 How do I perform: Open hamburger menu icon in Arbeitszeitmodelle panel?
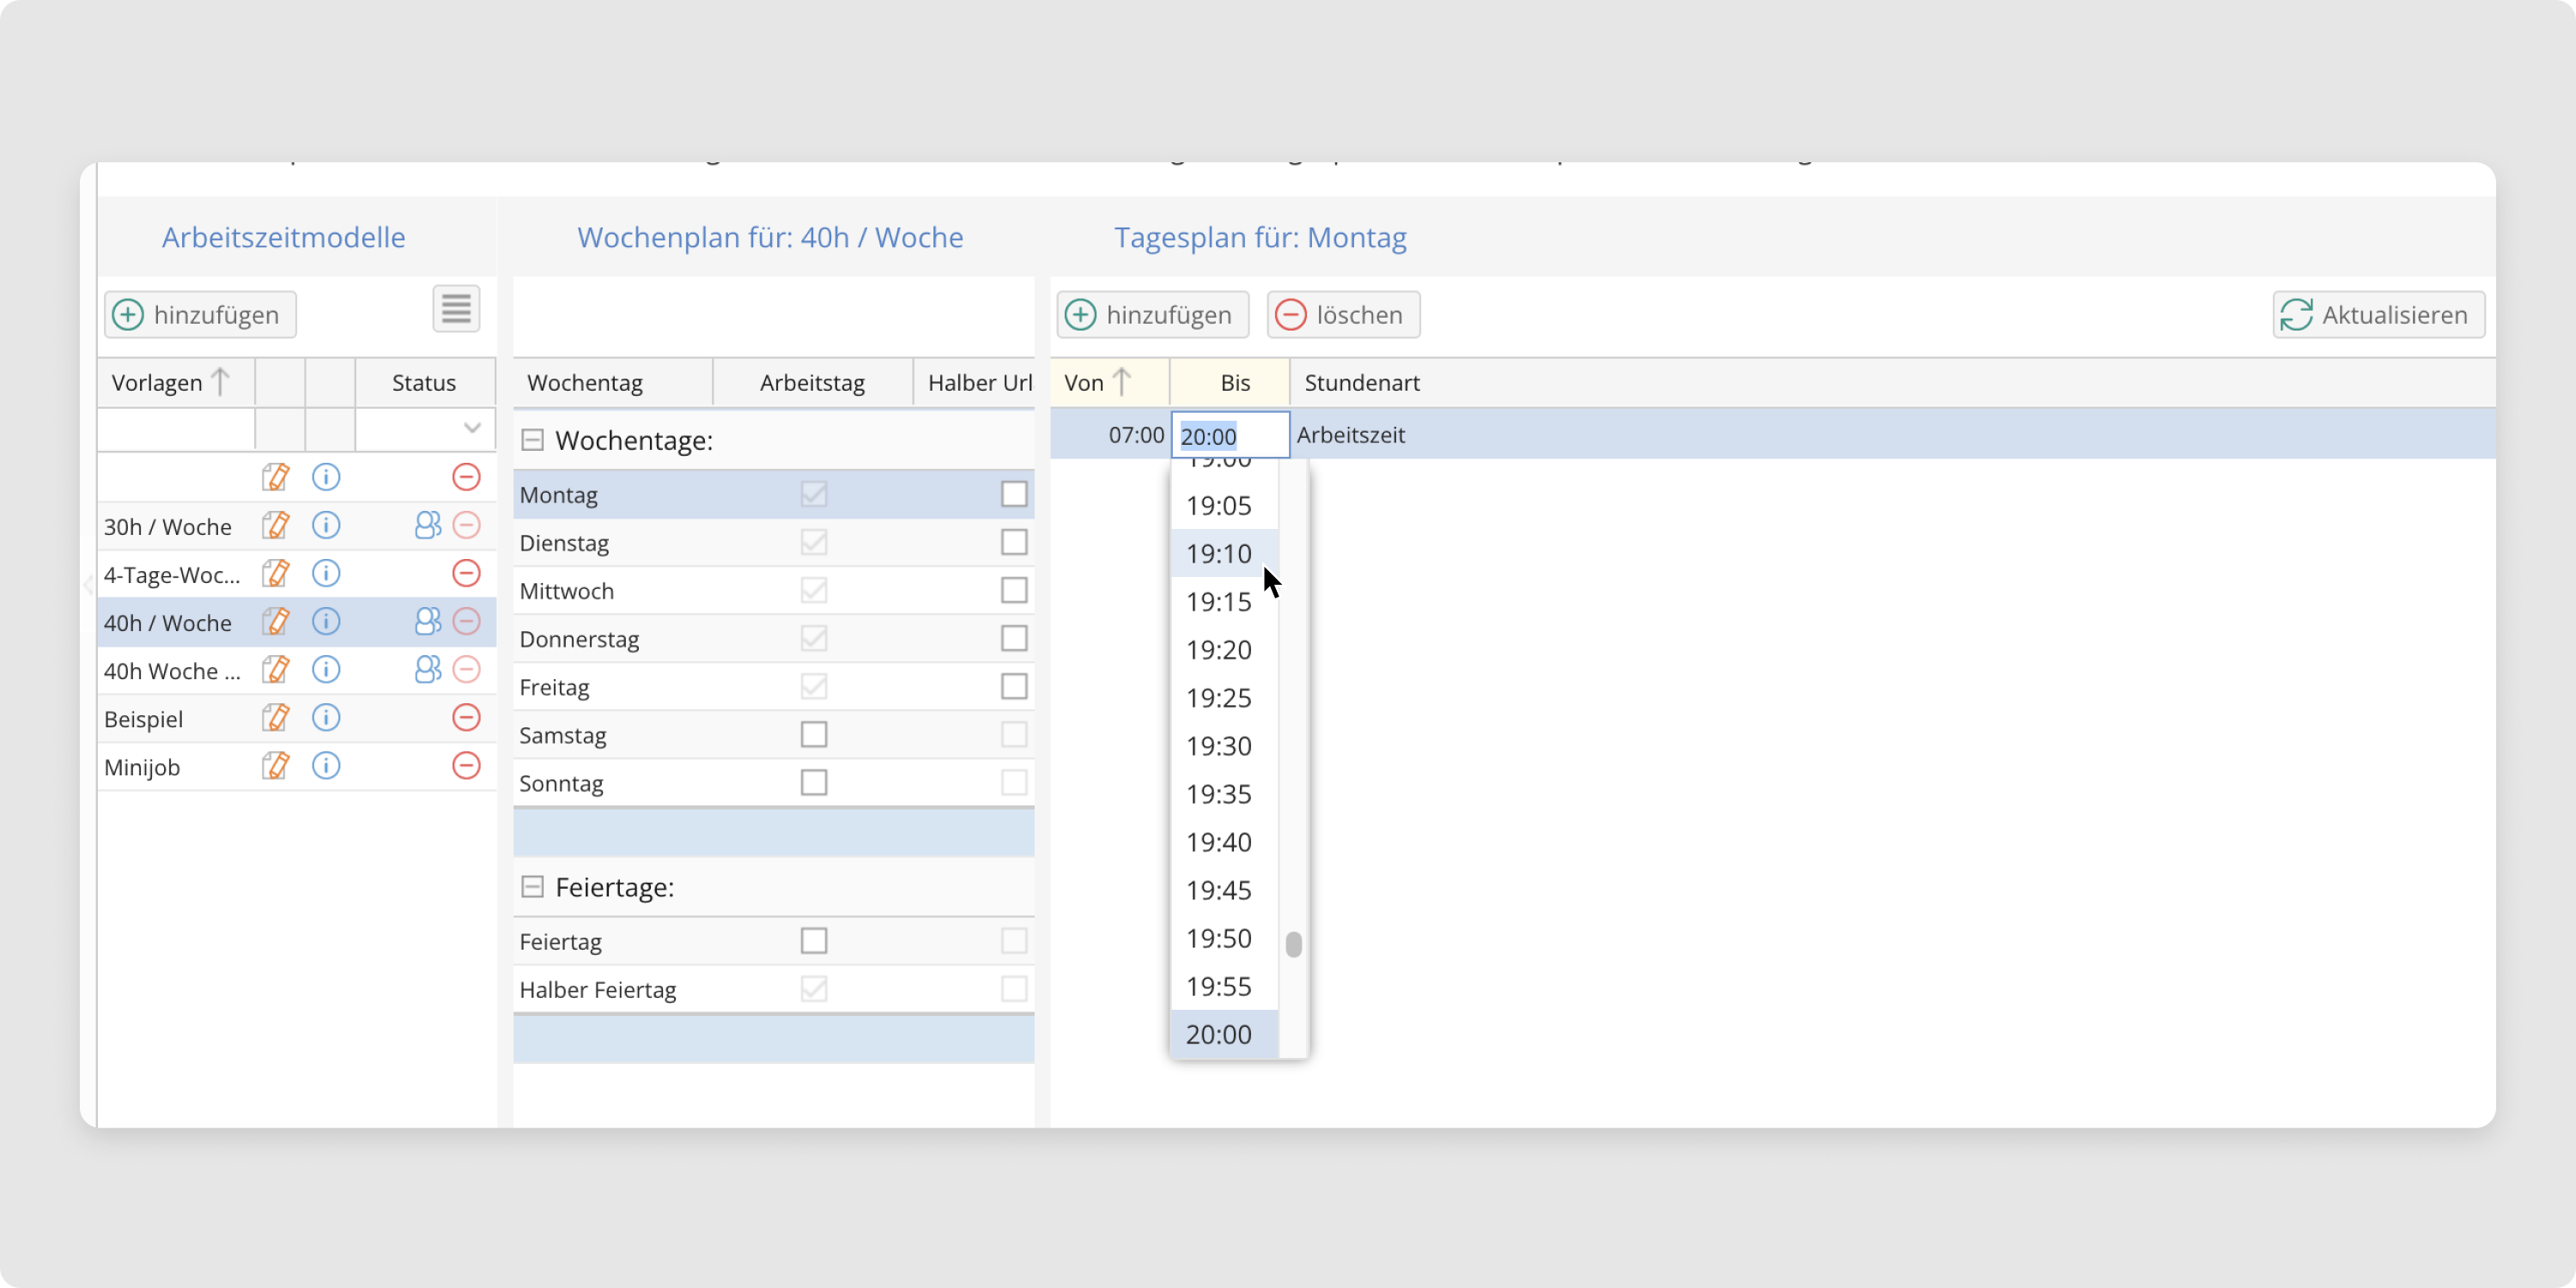coord(456,309)
